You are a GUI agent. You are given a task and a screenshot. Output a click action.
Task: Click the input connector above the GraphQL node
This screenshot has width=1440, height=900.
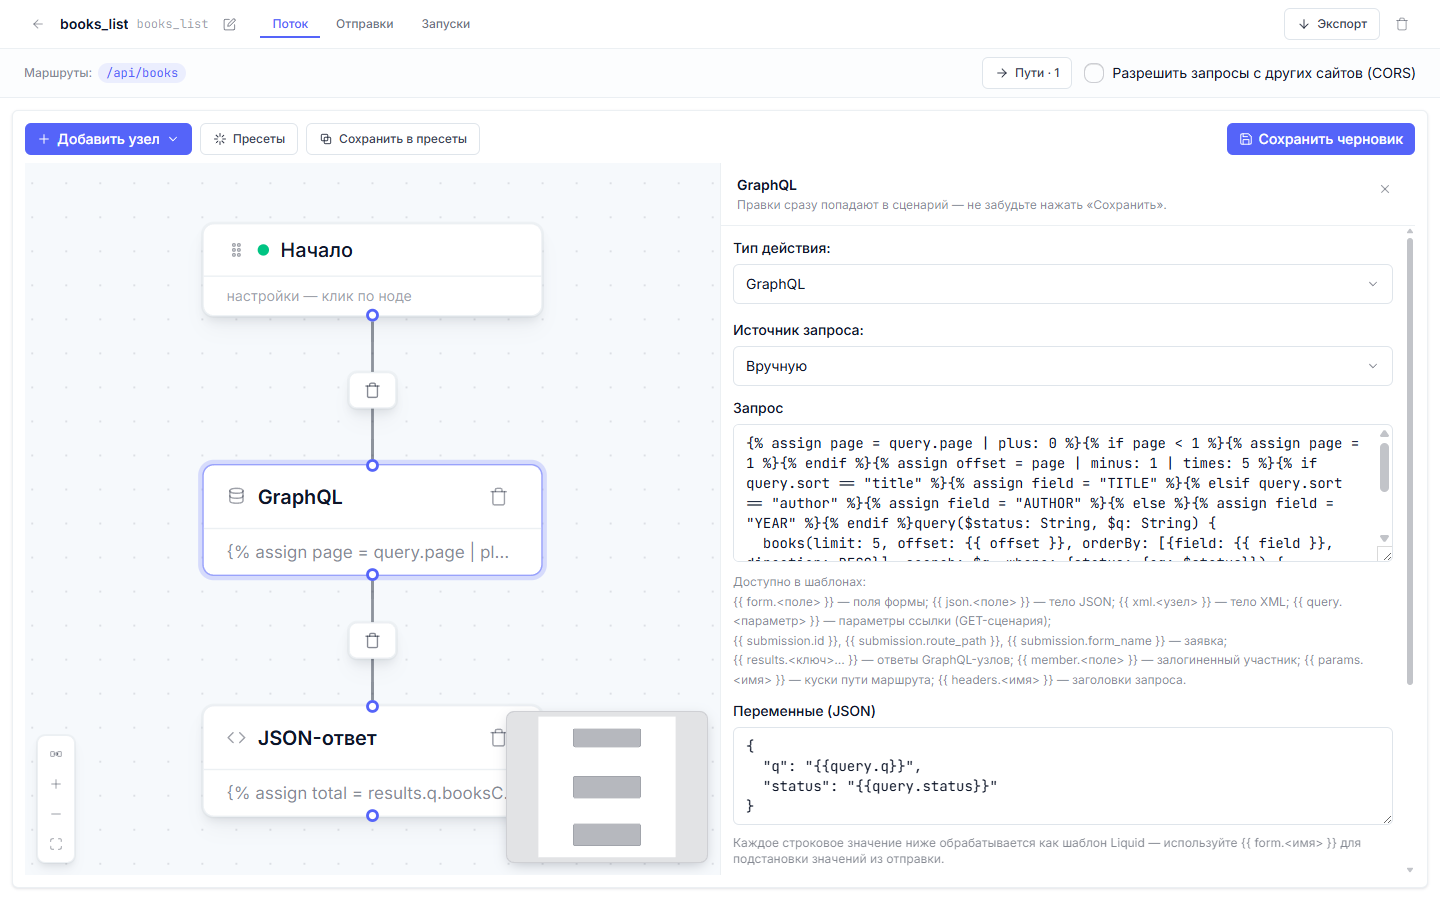pyautogui.click(x=372, y=465)
